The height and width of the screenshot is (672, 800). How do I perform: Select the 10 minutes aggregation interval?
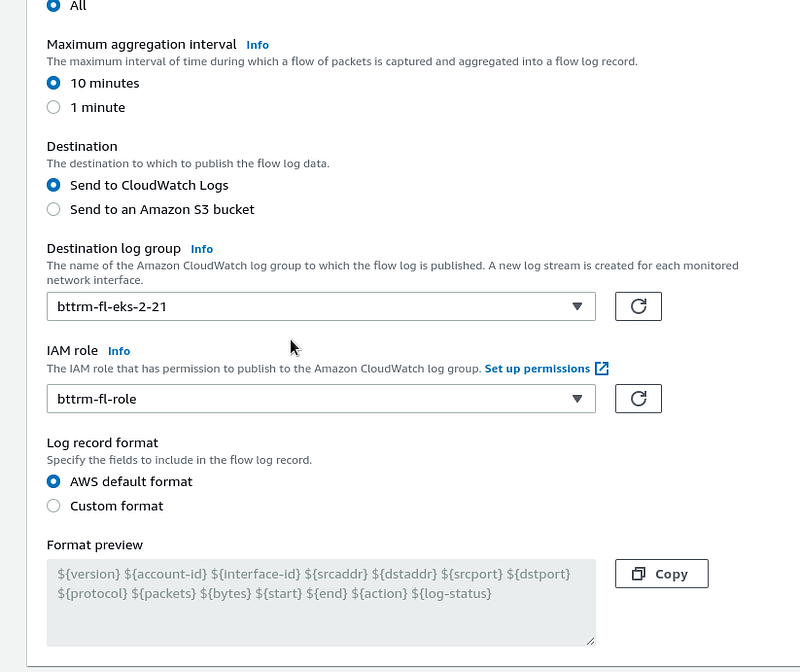[x=54, y=83]
